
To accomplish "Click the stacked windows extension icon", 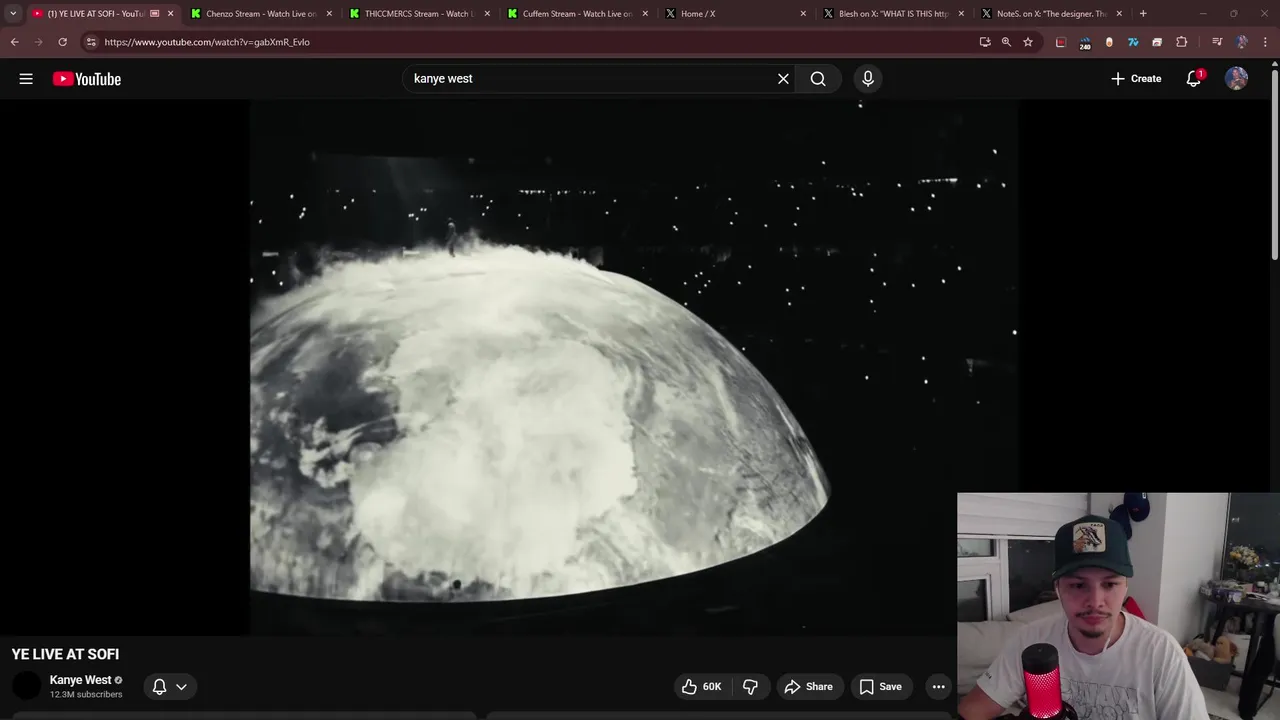I will (x=1157, y=42).
